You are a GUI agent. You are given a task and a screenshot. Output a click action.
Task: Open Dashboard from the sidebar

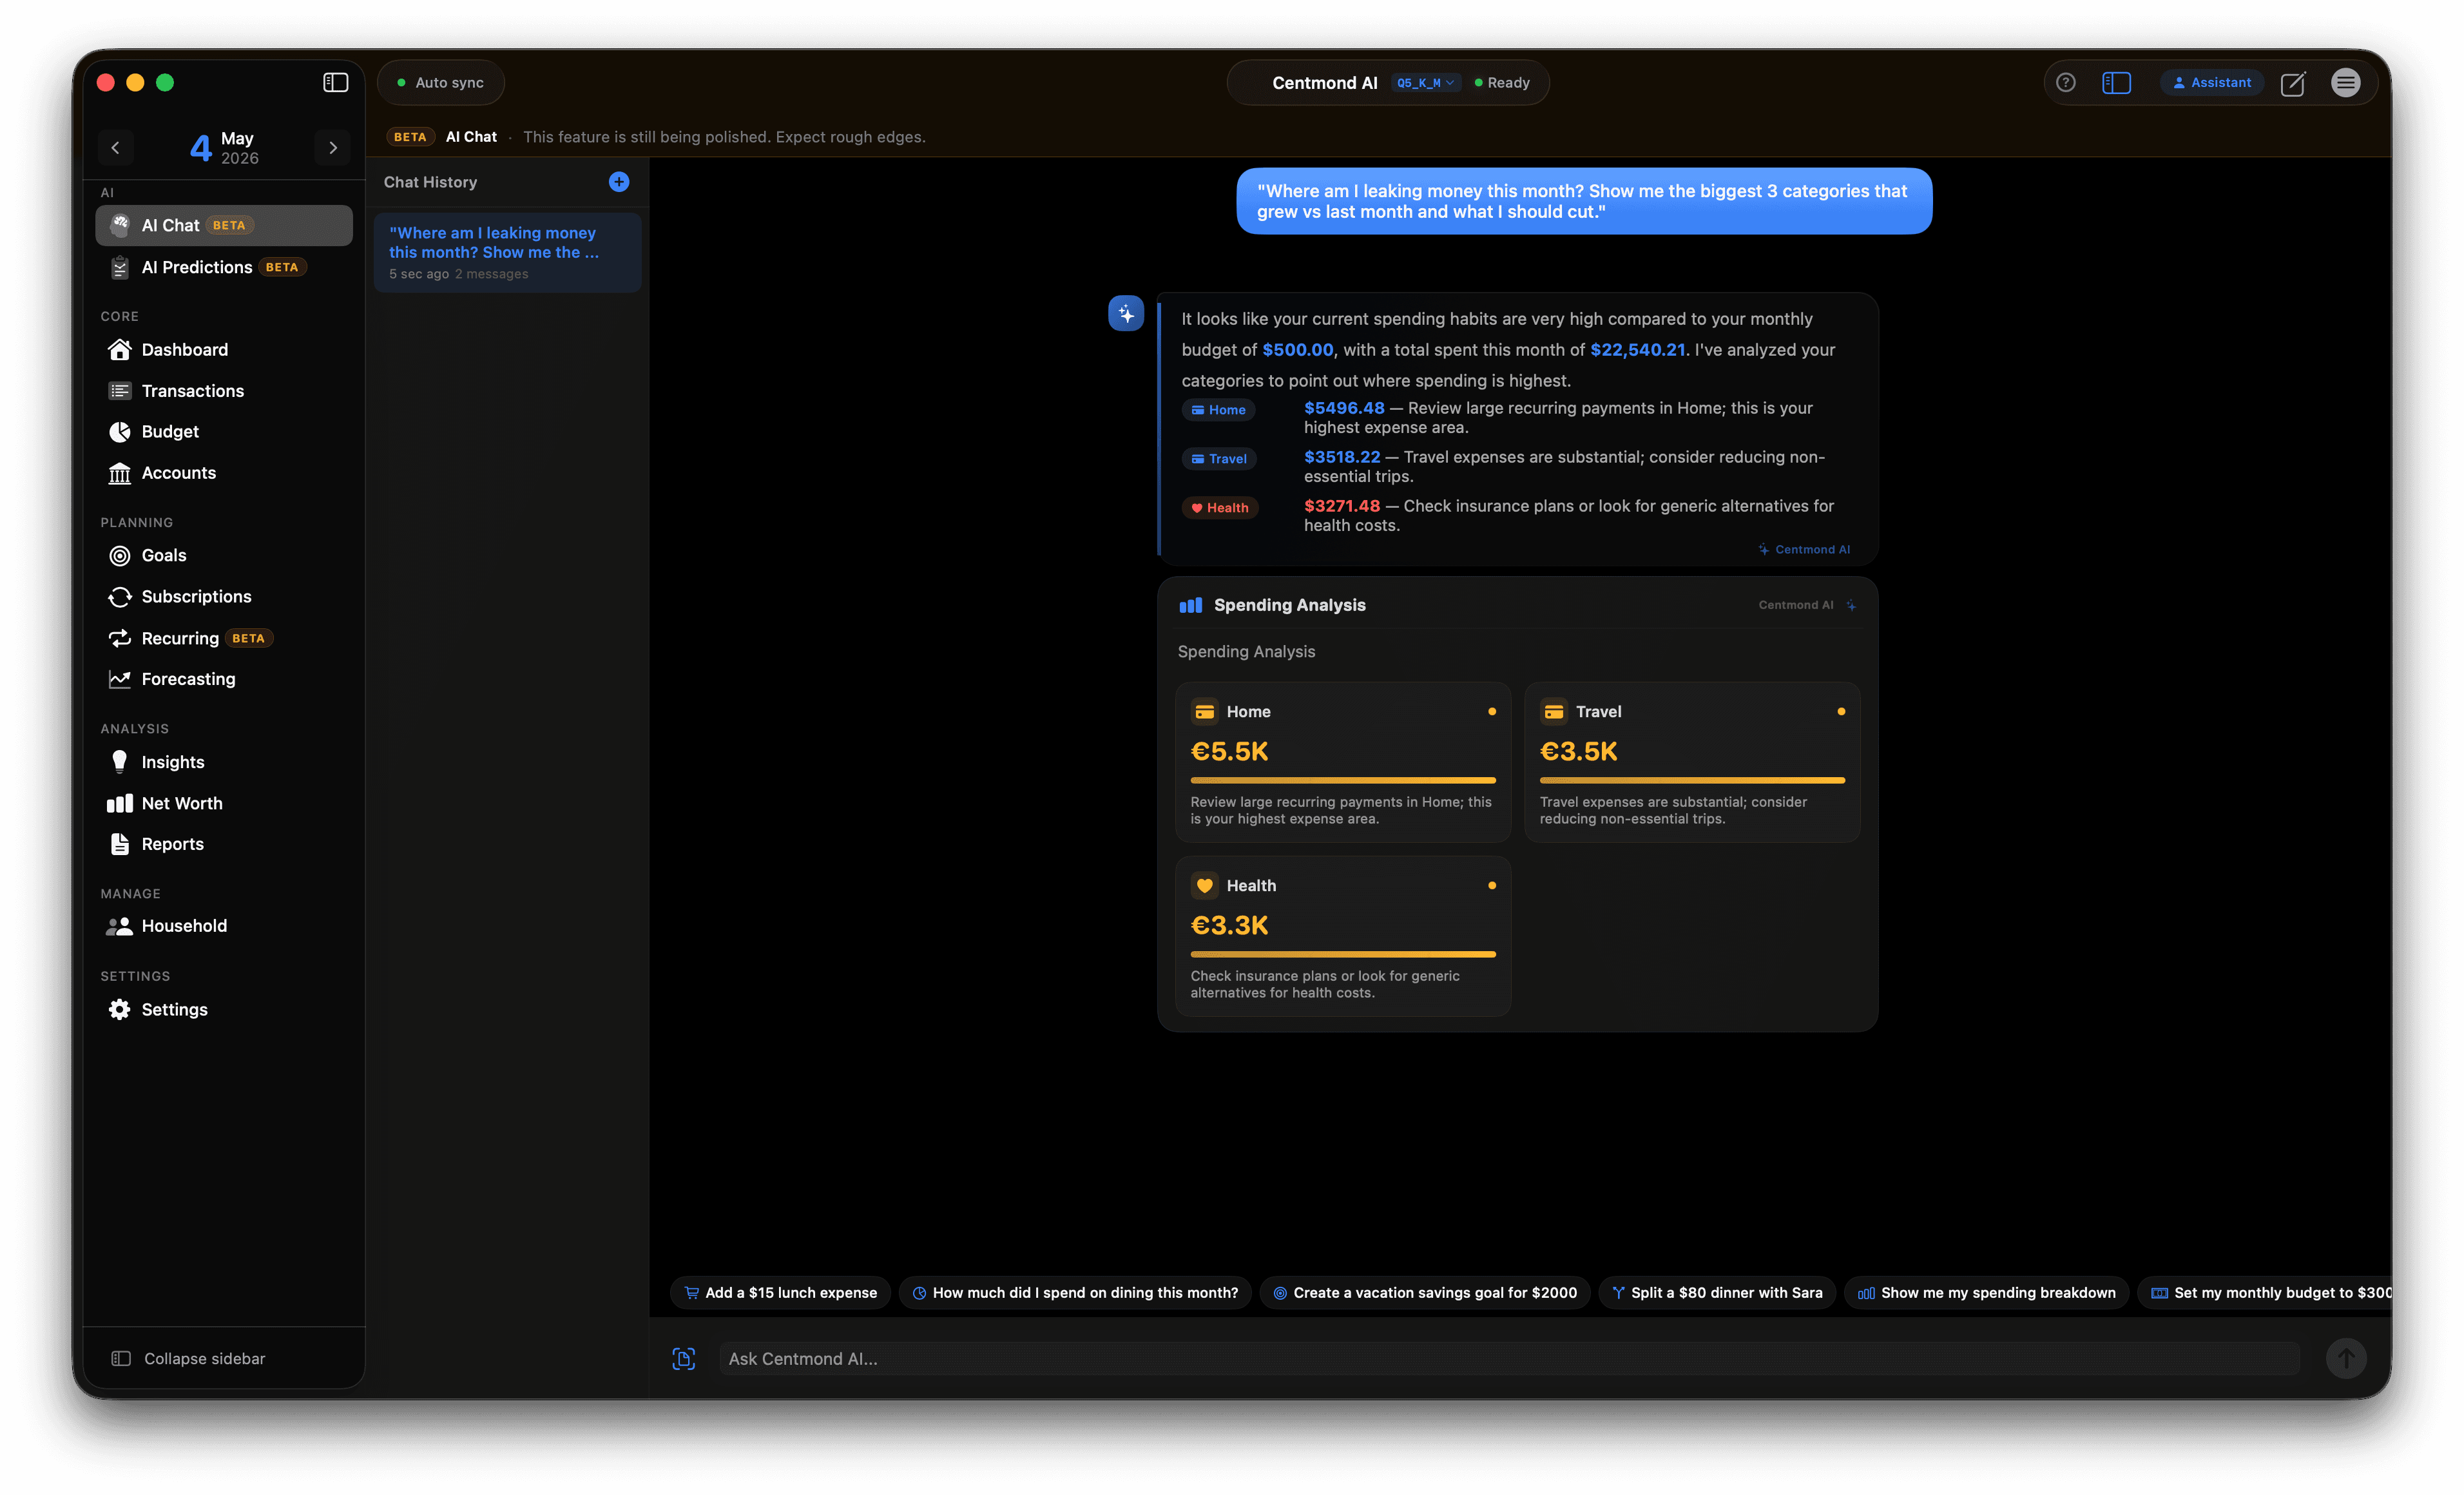[224, 349]
